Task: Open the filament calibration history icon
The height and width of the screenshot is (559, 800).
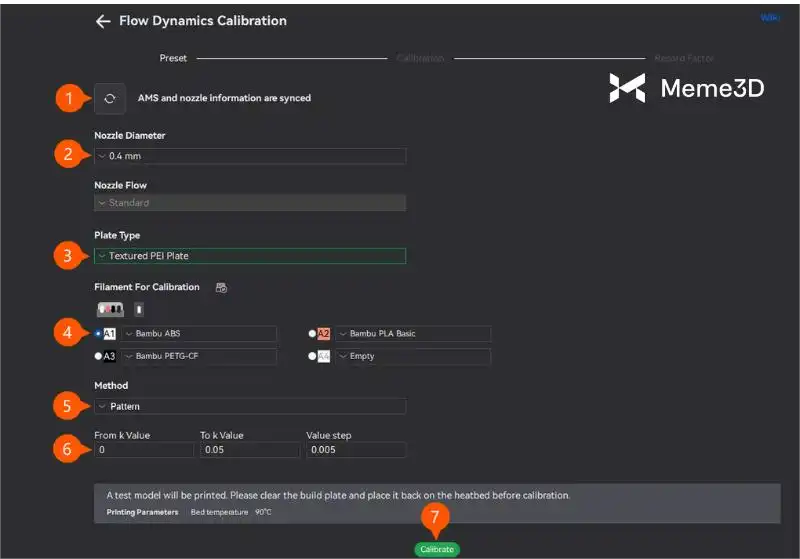Action: point(222,288)
